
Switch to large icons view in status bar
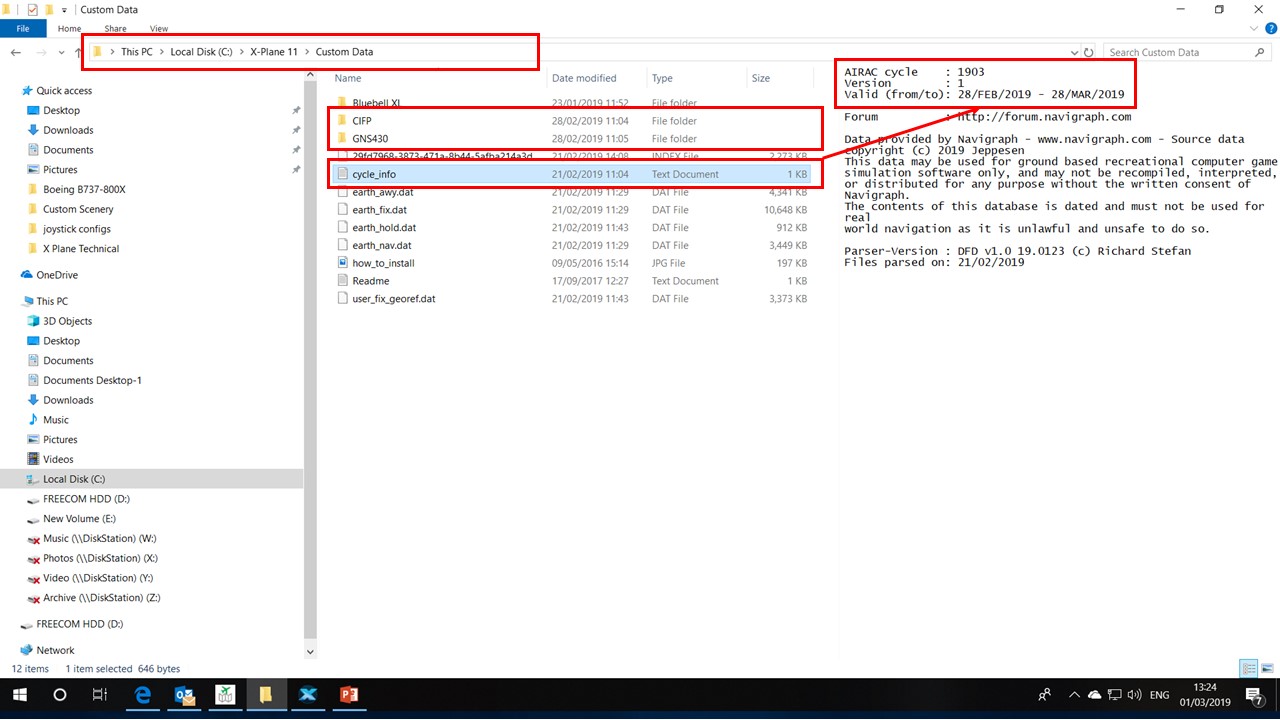[x=1266, y=669]
